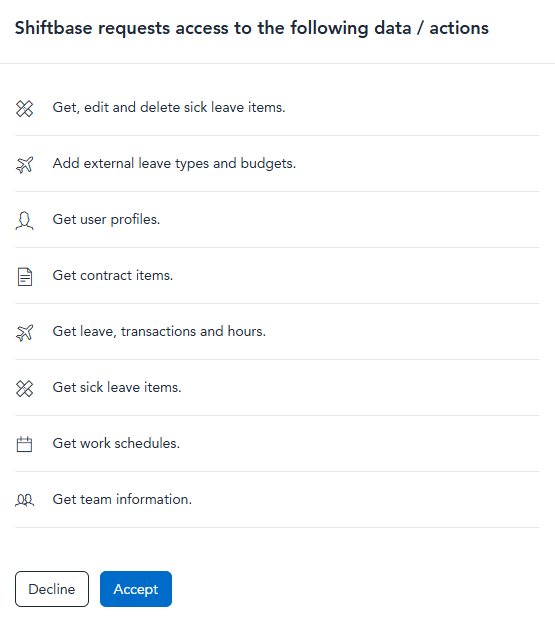555x626 pixels.
Task: Click the airplane icon next to external leave types
Action: tap(24, 164)
